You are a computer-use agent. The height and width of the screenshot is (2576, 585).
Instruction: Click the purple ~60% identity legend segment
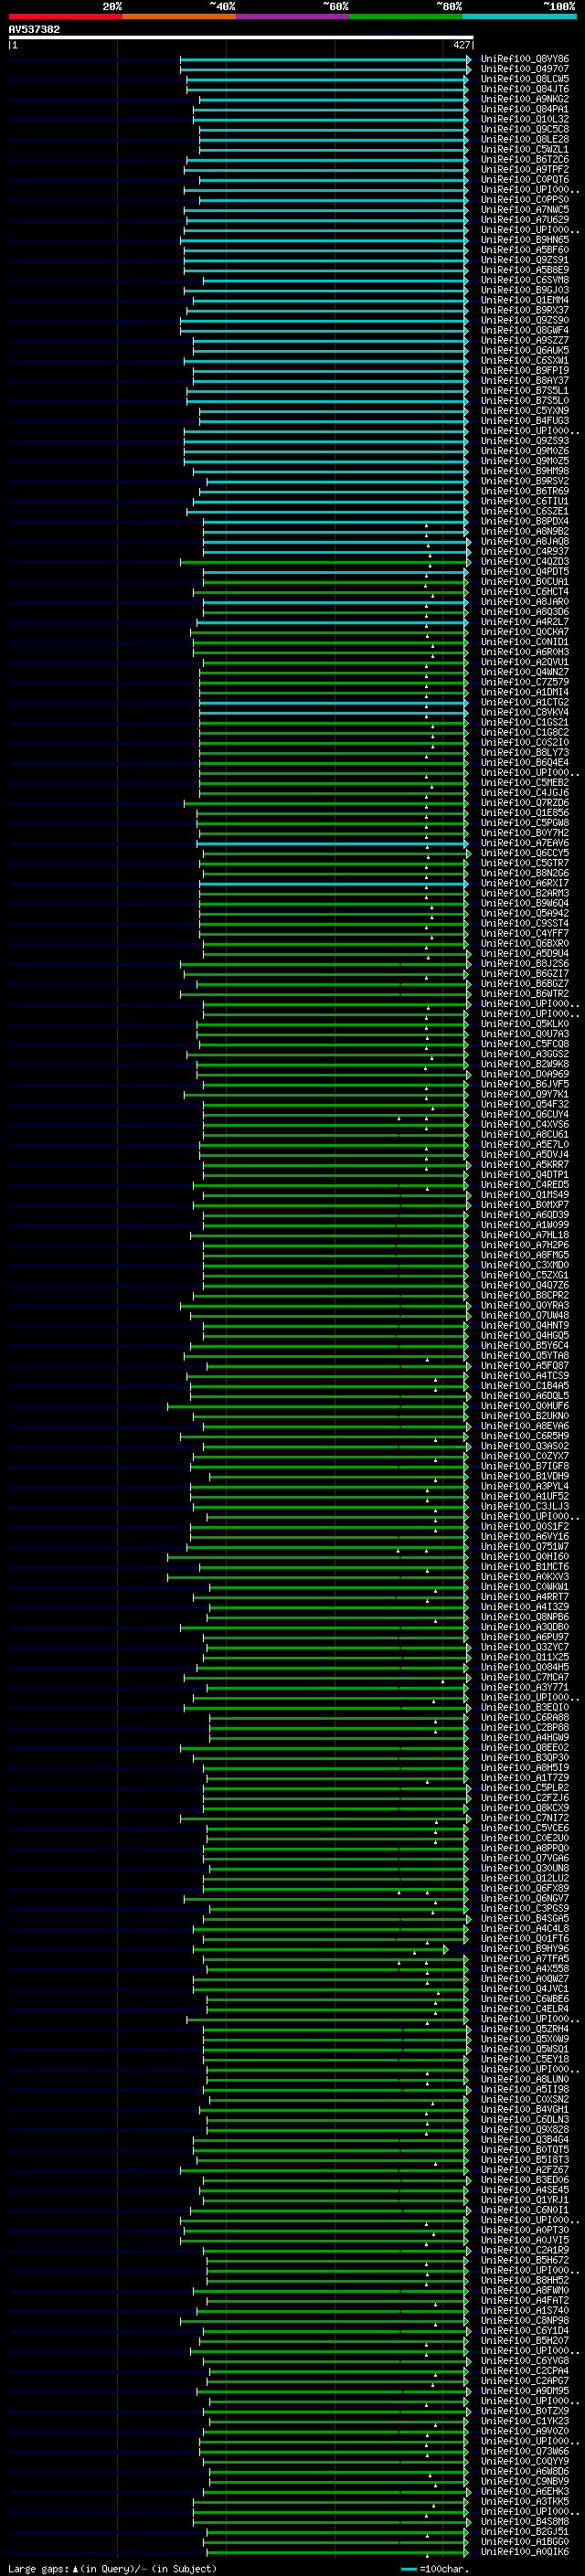pyautogui.click(x=292, y=16)
